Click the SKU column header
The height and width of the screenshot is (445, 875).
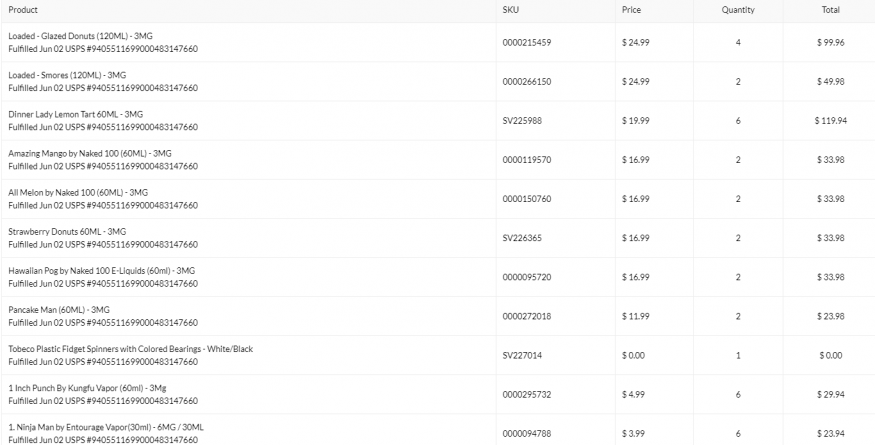[510, 10]
